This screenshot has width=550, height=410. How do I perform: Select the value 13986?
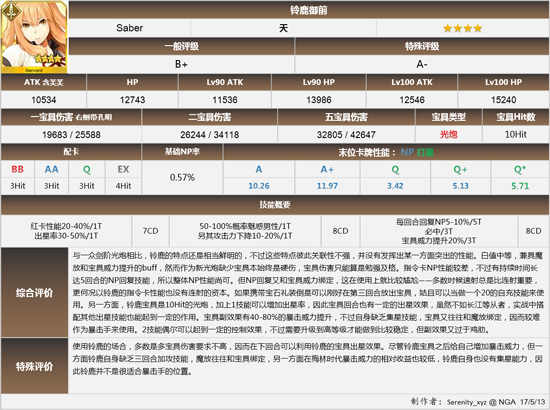tap(319, 100)
